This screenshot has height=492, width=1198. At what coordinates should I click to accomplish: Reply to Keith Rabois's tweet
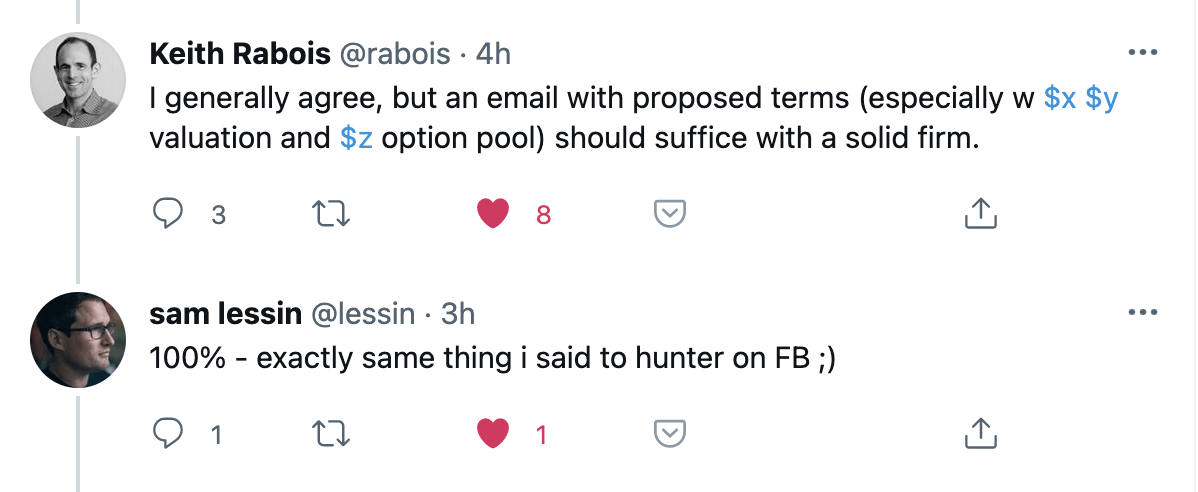point(166,213)
